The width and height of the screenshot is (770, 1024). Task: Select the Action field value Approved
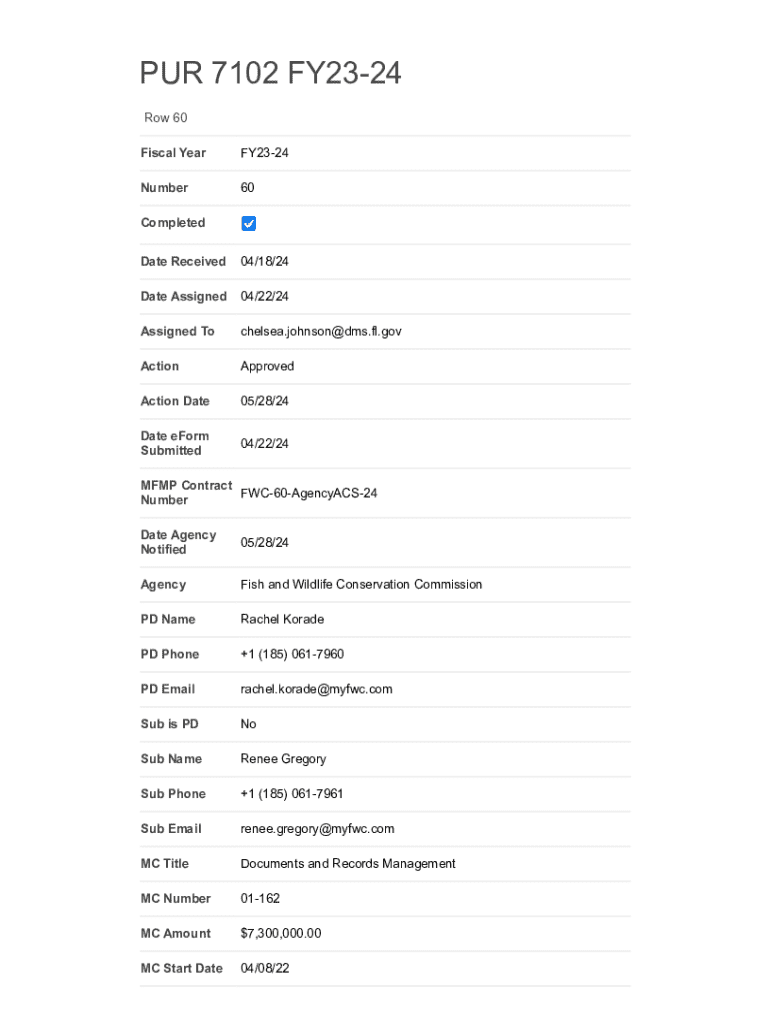pyautogui.click(x=267, y=366)
